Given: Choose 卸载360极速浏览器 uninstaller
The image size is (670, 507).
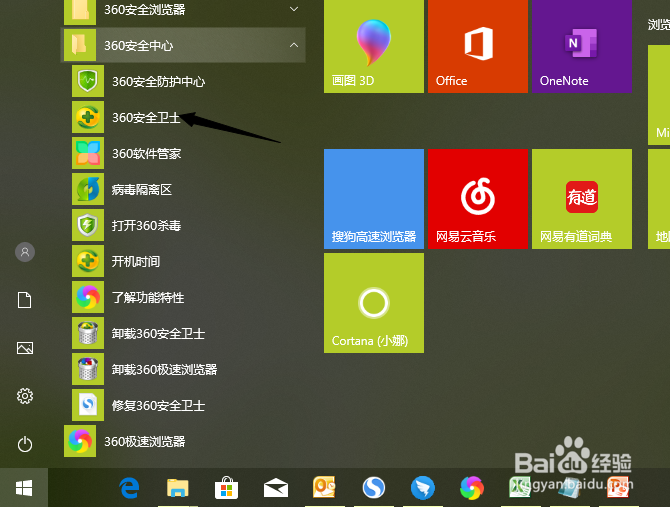Looking at the screenshot, I should click(184, 369).
